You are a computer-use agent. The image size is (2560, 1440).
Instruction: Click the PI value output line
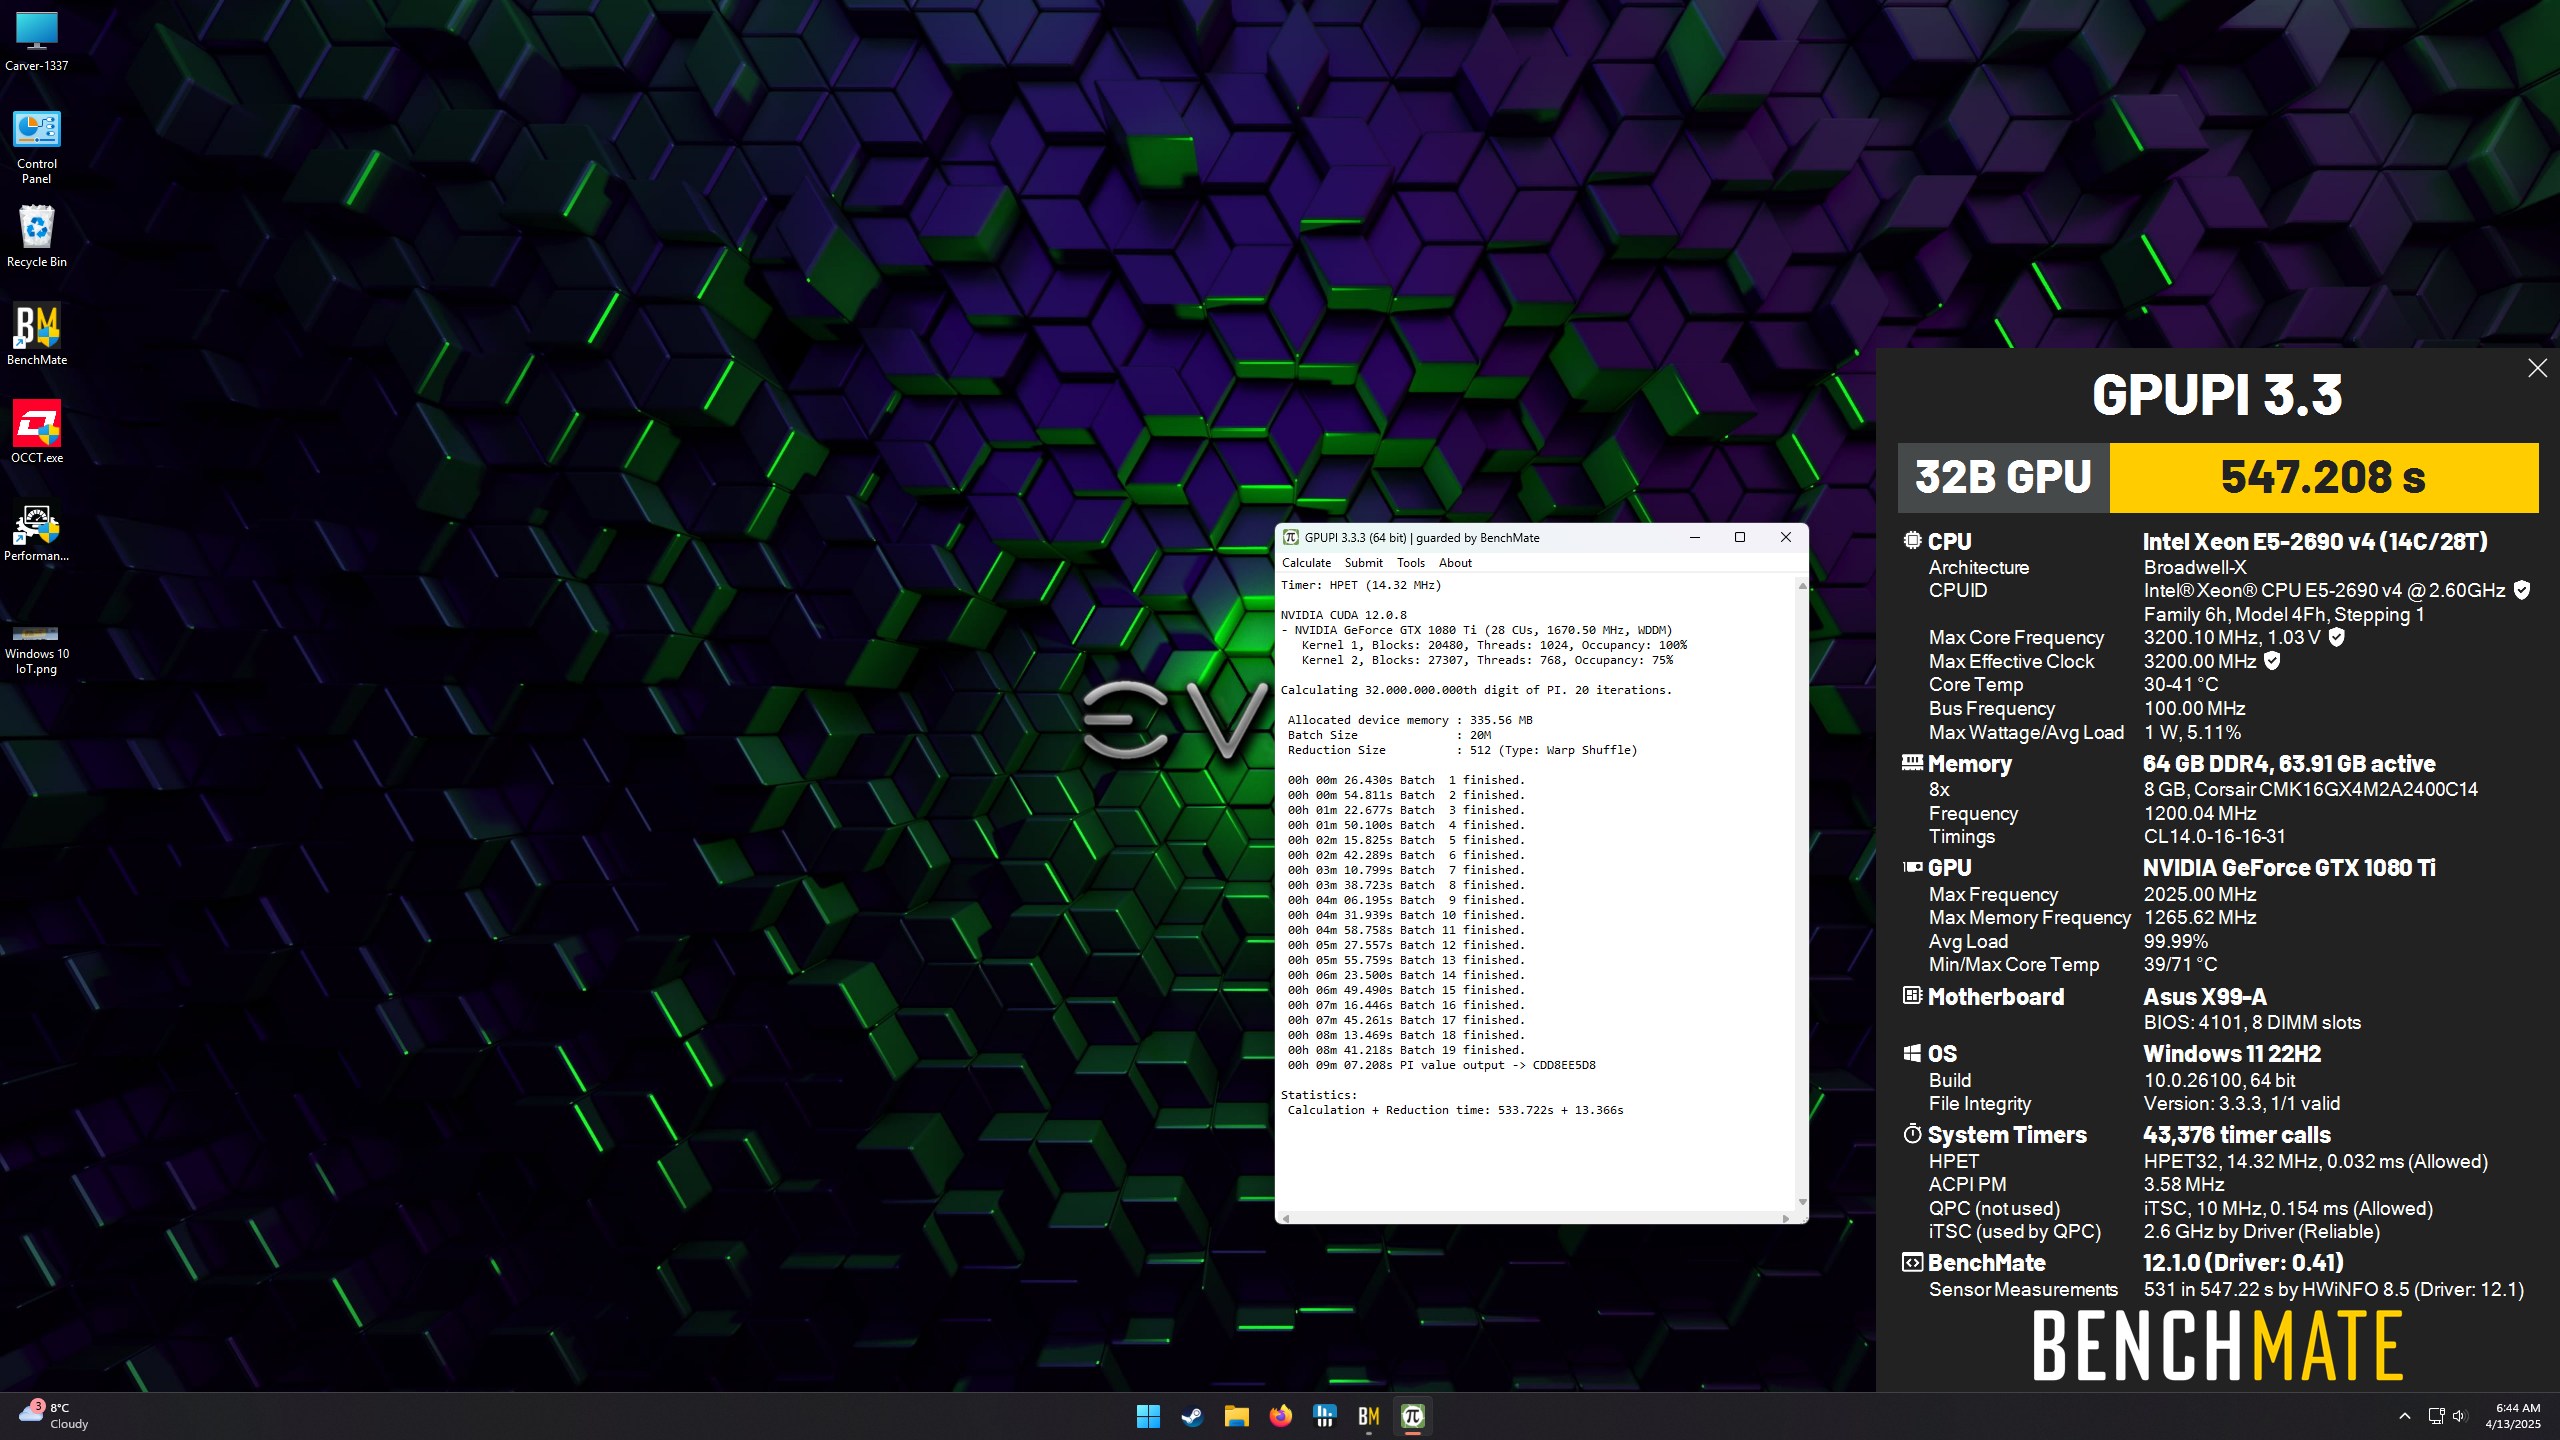coord(1441,1065)
